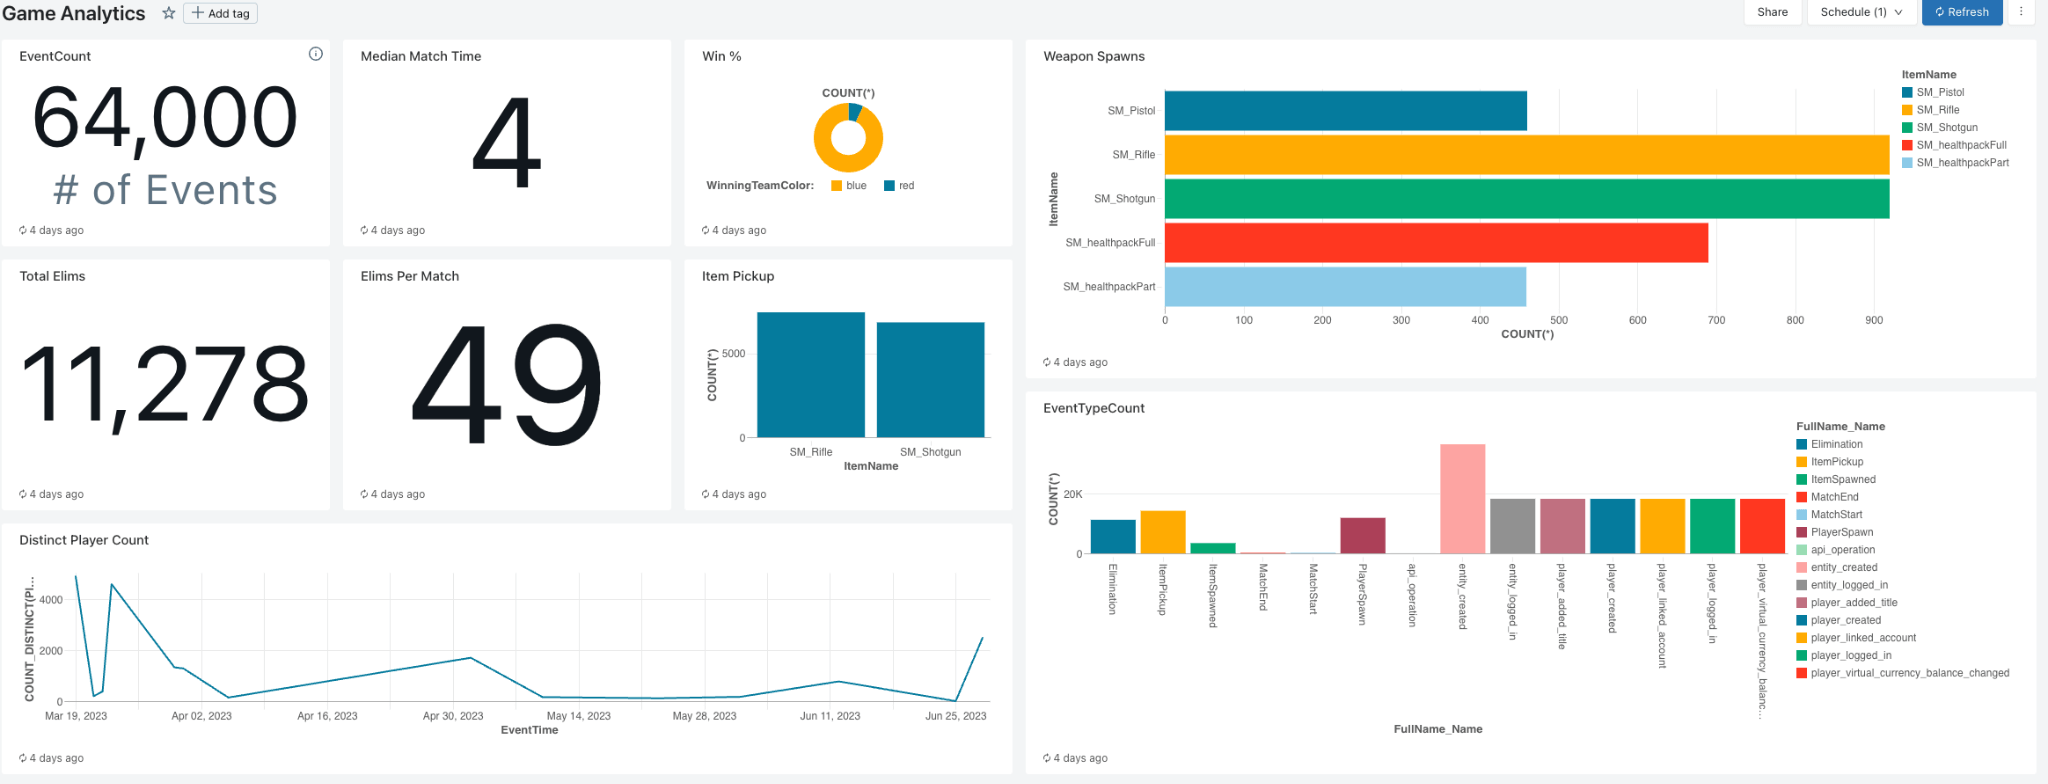Toggle SM_Rifle in Weapon Spawns legend

tap(1931, 110)
